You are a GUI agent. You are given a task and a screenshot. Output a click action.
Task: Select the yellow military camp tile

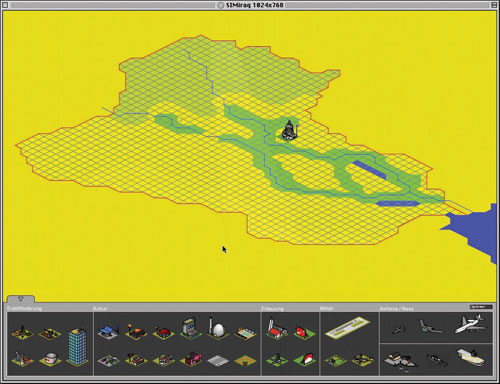click(x=363, y=359)
